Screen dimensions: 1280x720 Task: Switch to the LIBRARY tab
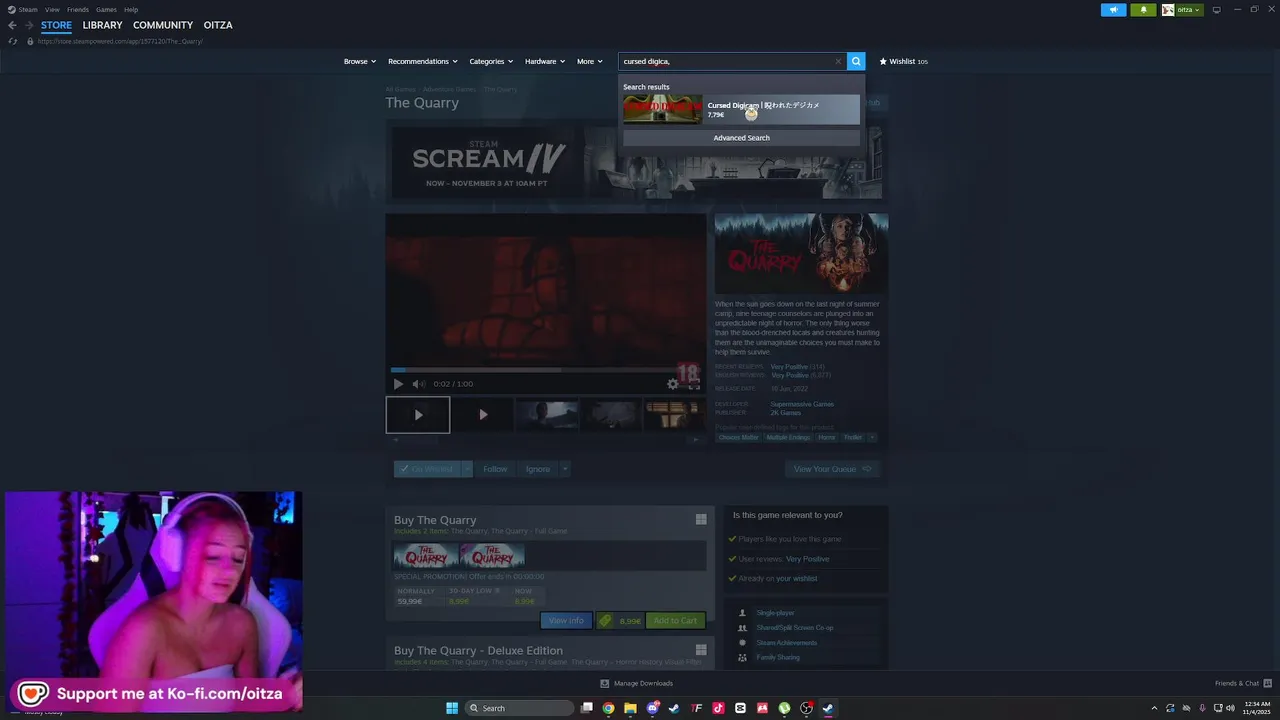[x=102, y=25]
